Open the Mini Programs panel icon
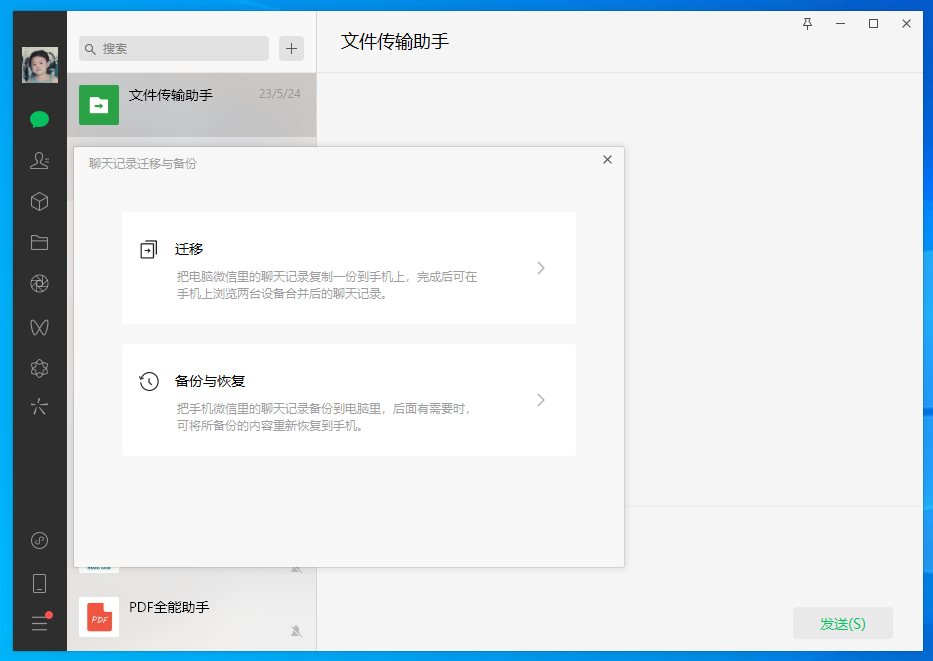The width and height of the screenshot is (933, 661). click(39, 368)
